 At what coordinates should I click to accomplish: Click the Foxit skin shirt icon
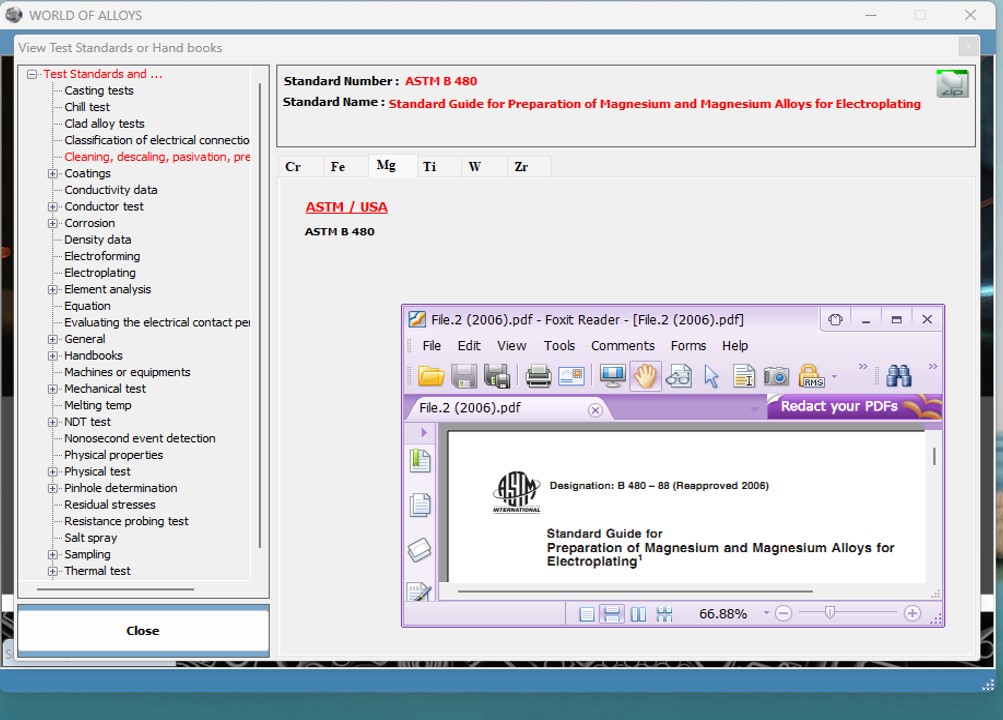tap(835, 320)
